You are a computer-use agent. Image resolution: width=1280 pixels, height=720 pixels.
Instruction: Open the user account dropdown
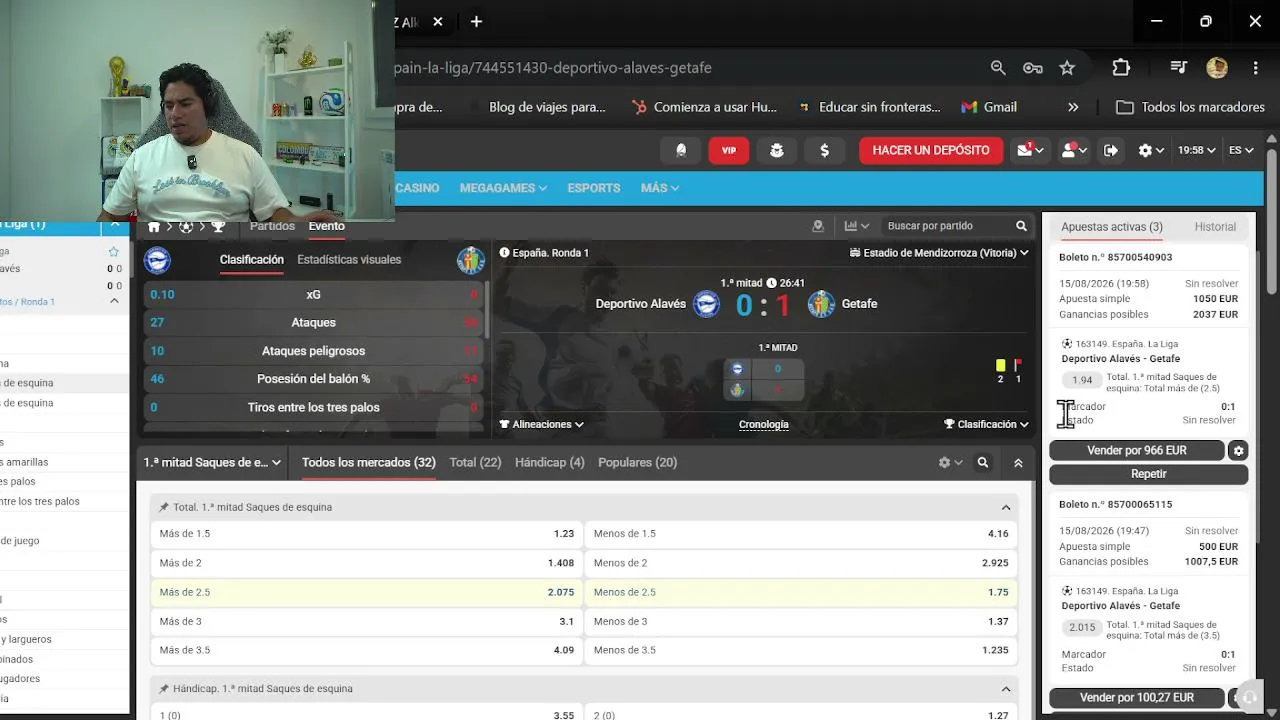(x=1074, y=150)
